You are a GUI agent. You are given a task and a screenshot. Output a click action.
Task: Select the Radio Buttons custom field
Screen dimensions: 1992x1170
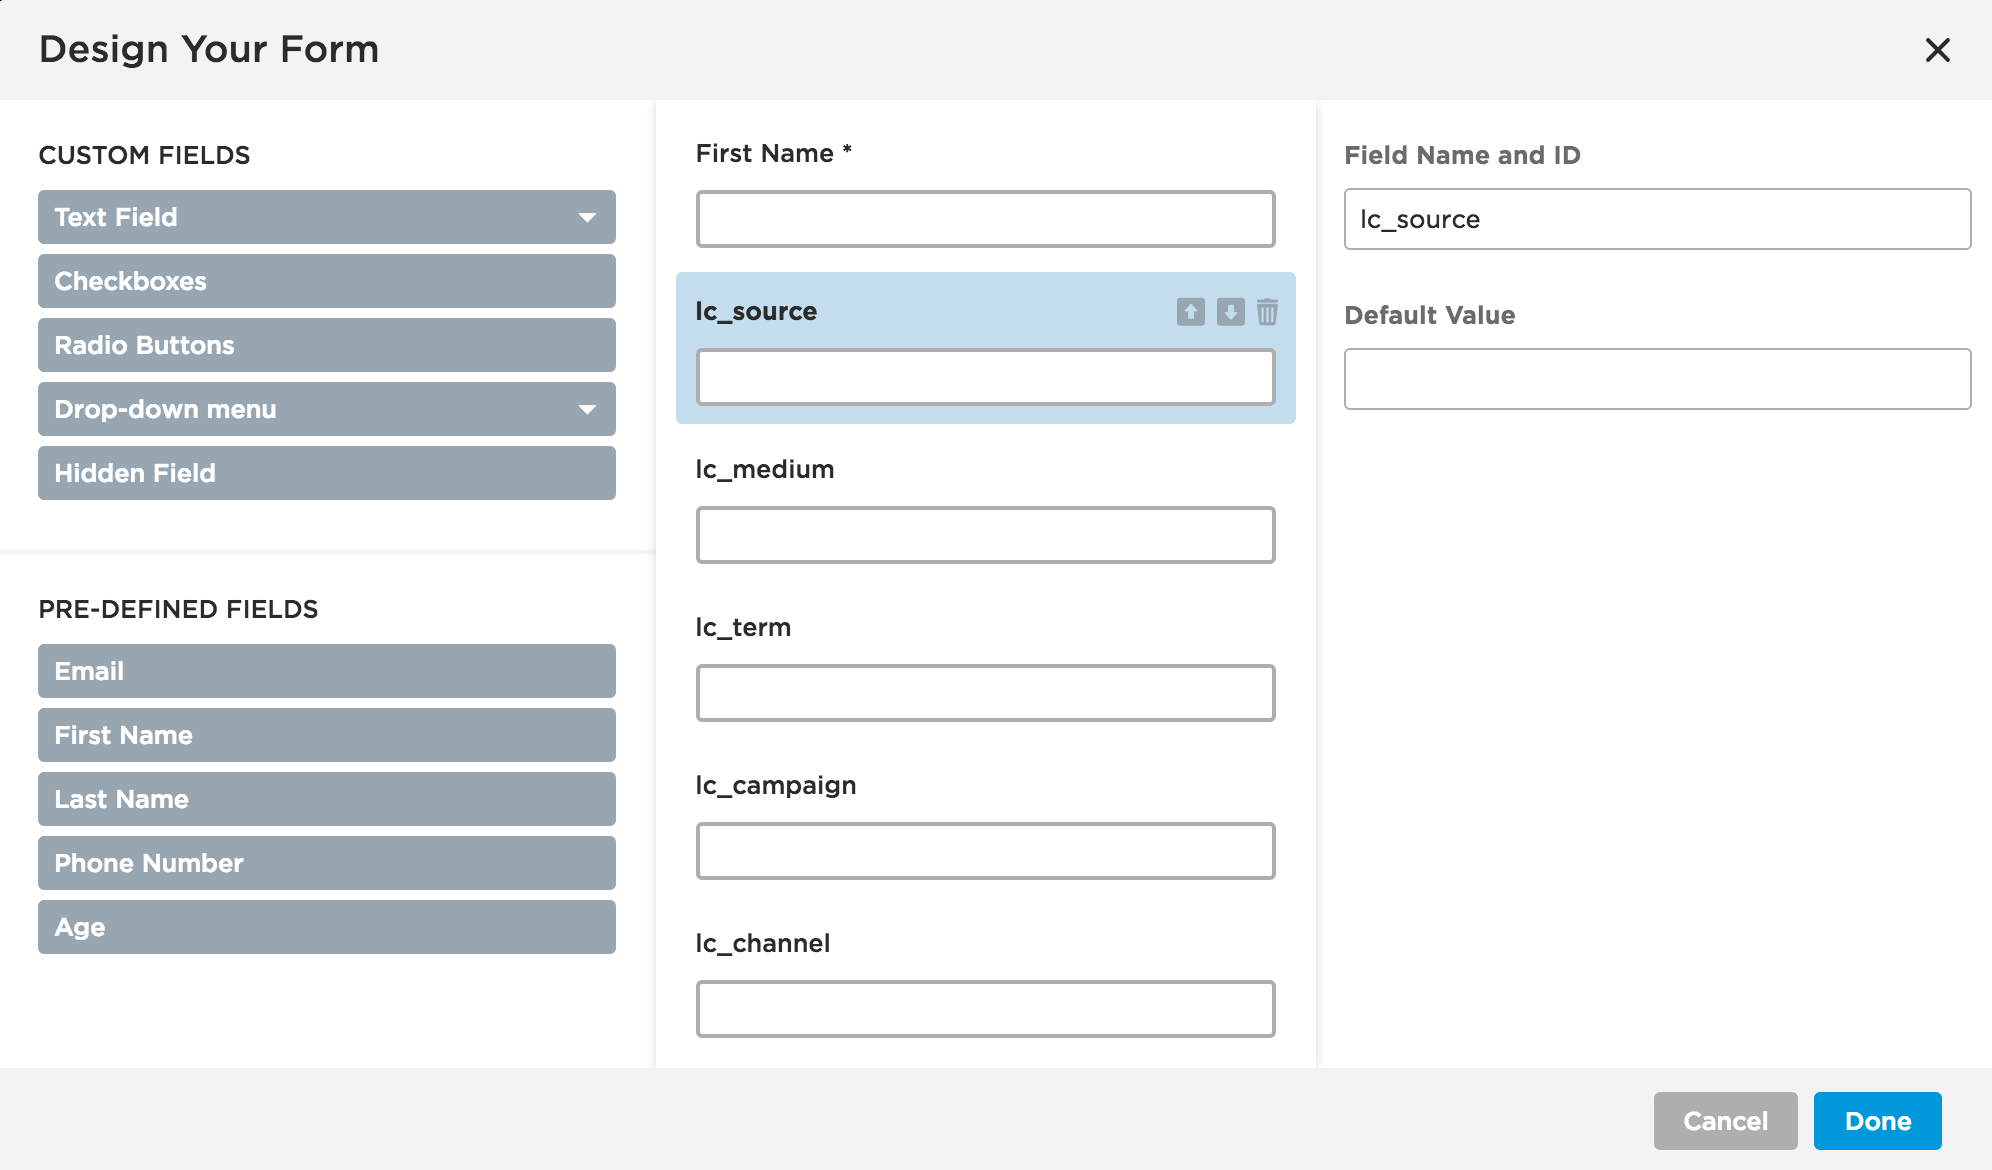coord(327,344)
